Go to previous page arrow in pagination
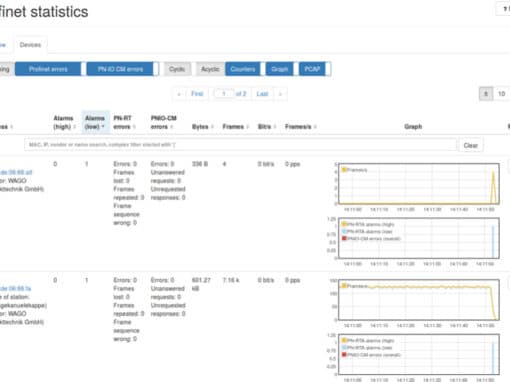 (179, 94)
